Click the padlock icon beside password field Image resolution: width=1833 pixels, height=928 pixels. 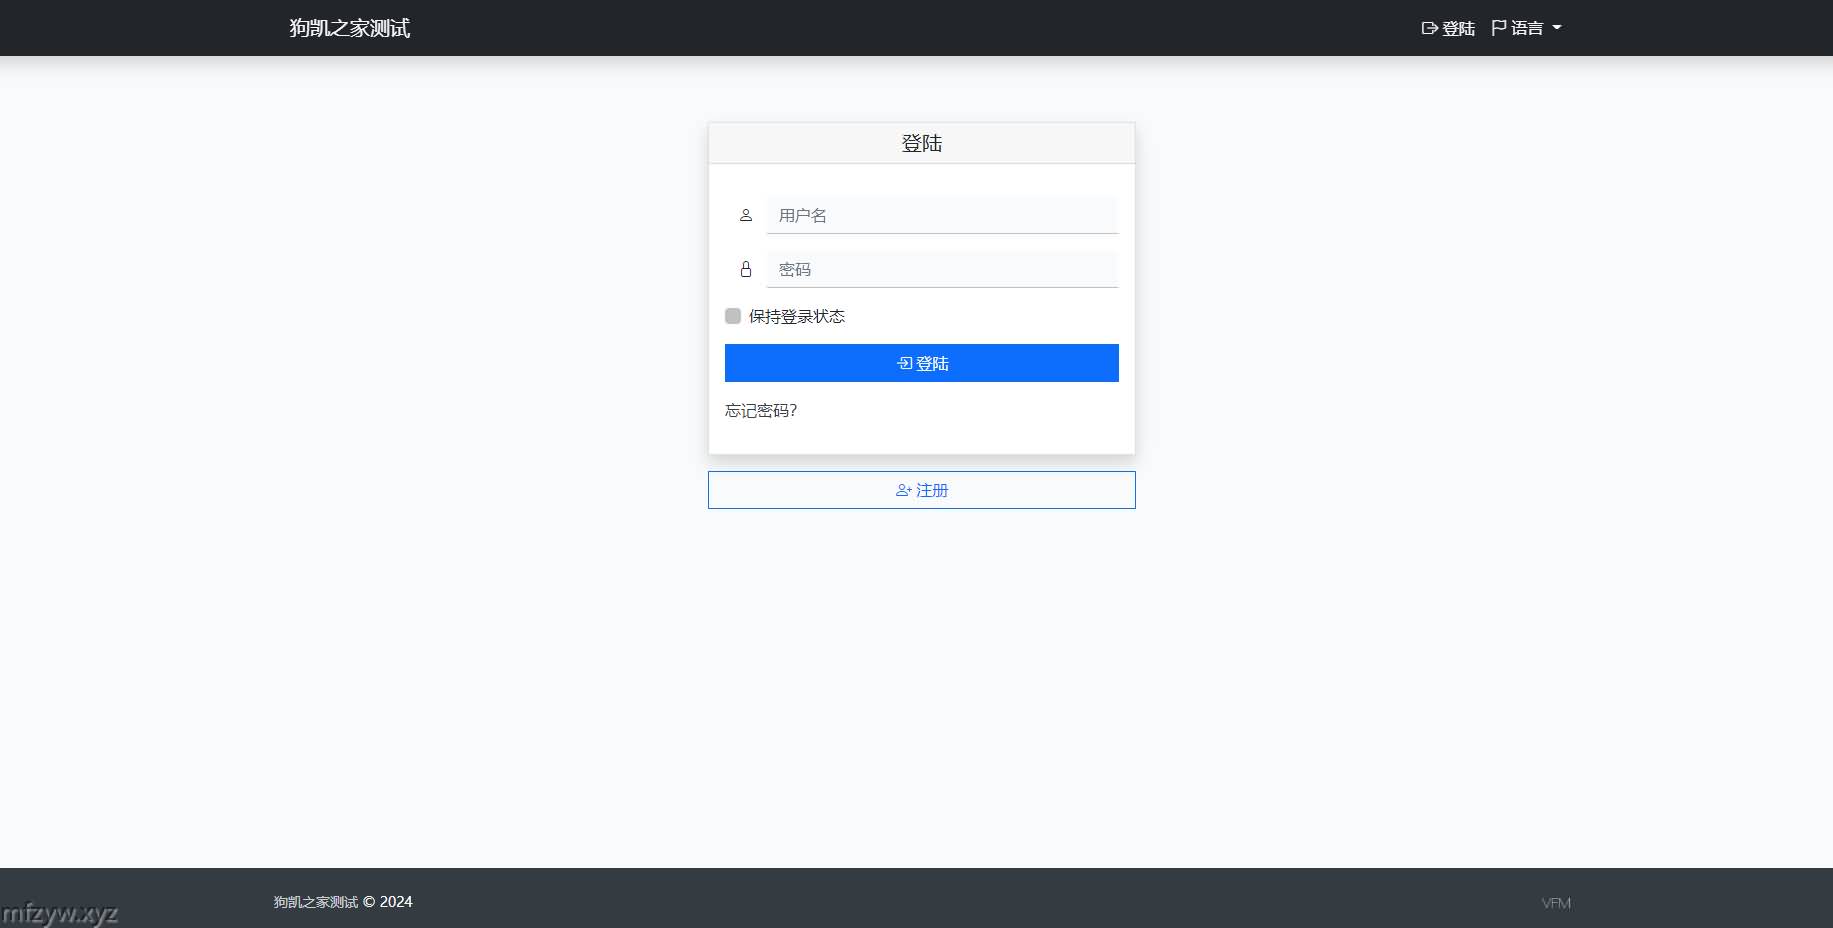click(x=745, y=269)
